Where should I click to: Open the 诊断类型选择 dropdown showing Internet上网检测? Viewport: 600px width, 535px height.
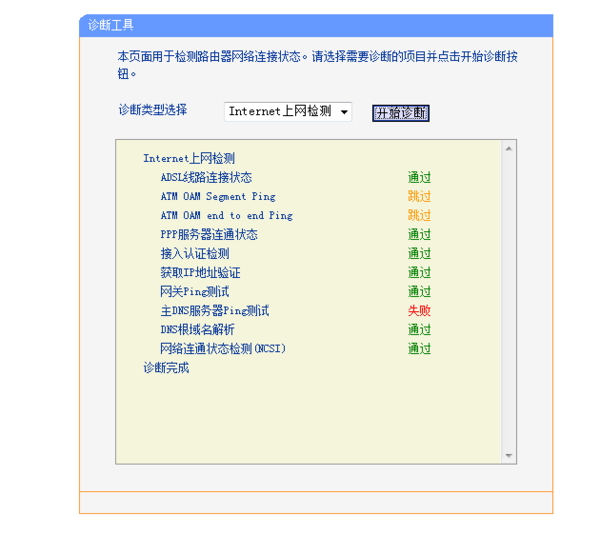coord(288,112)
